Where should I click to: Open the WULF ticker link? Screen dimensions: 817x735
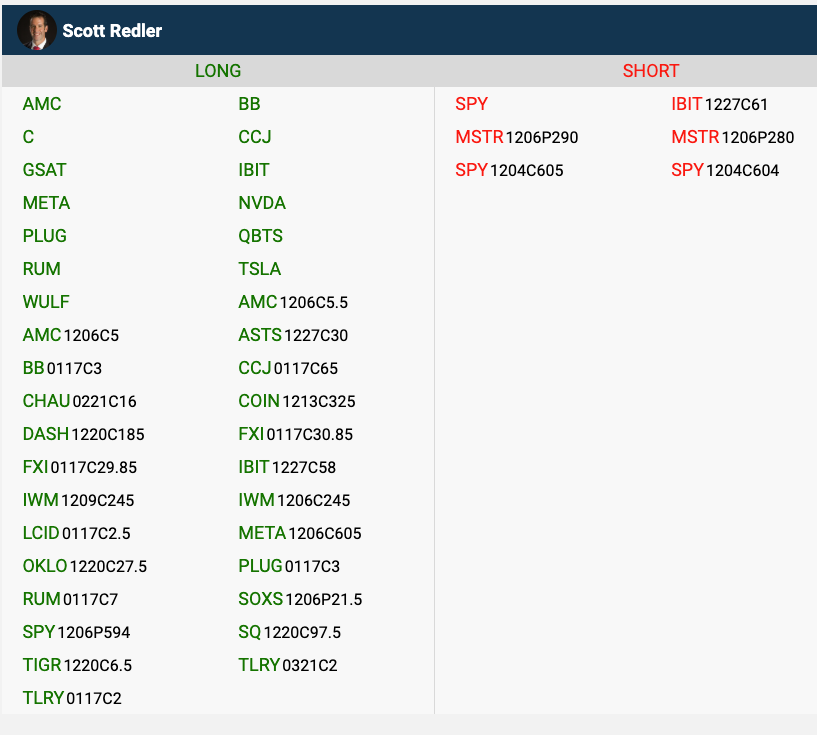pyautogui.click(x=46, y=302)
